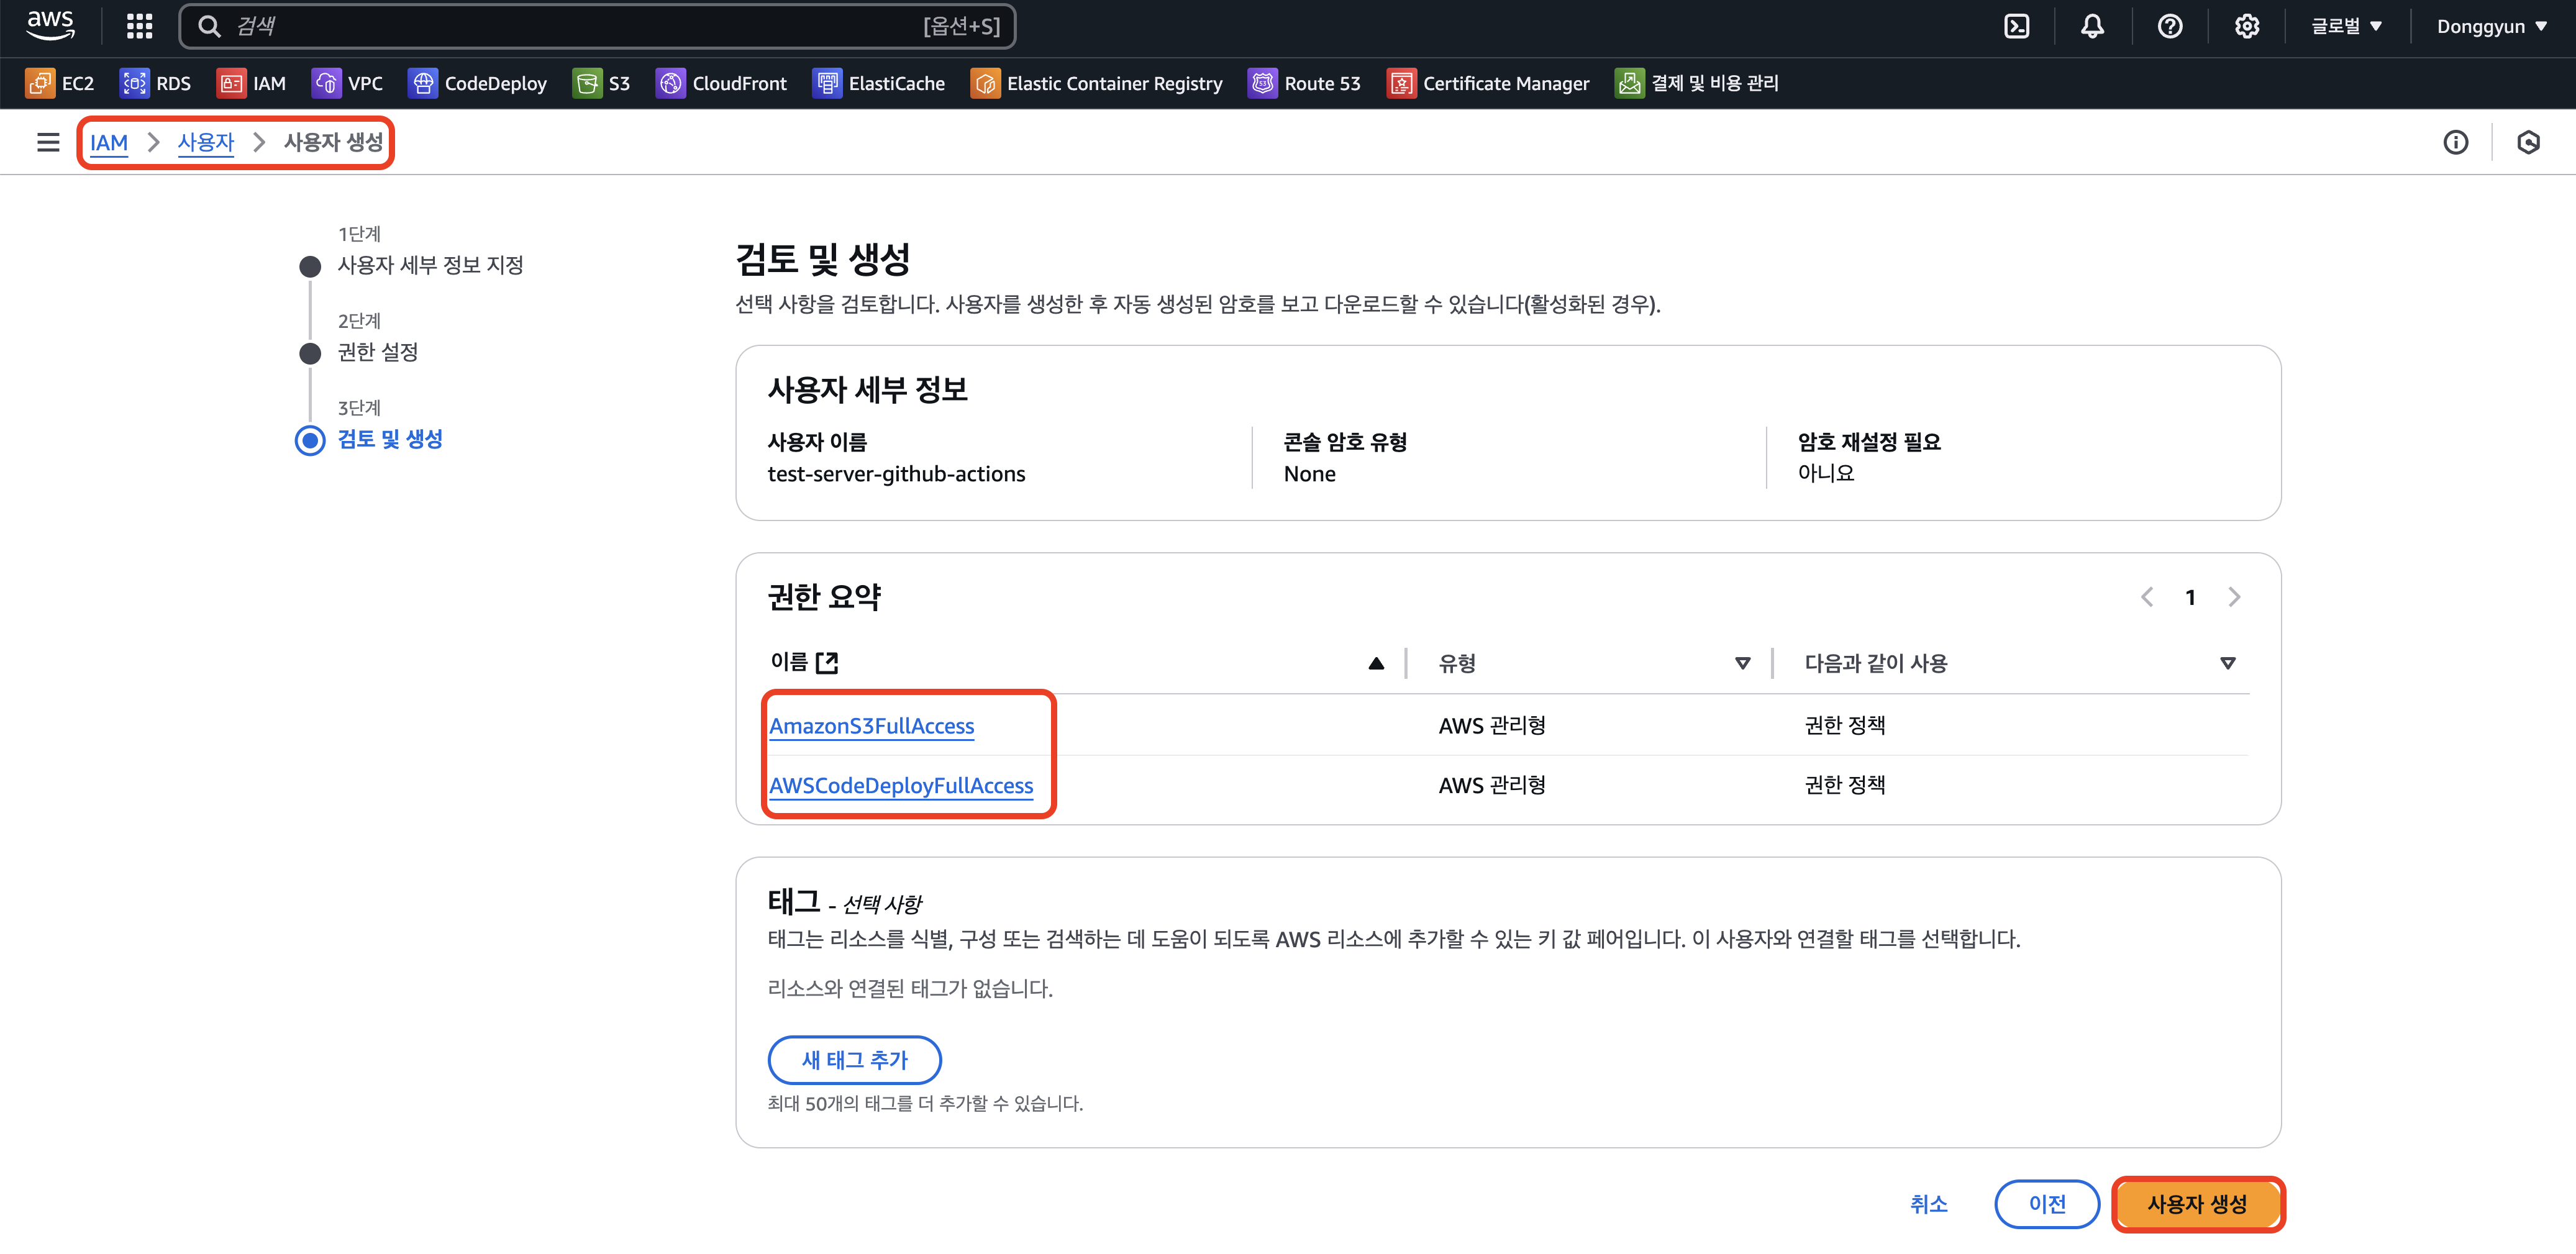Open CloudFront shortcut in favorites bar
Viewport: 2576px width, 1254px height.
tap(721, 83)
